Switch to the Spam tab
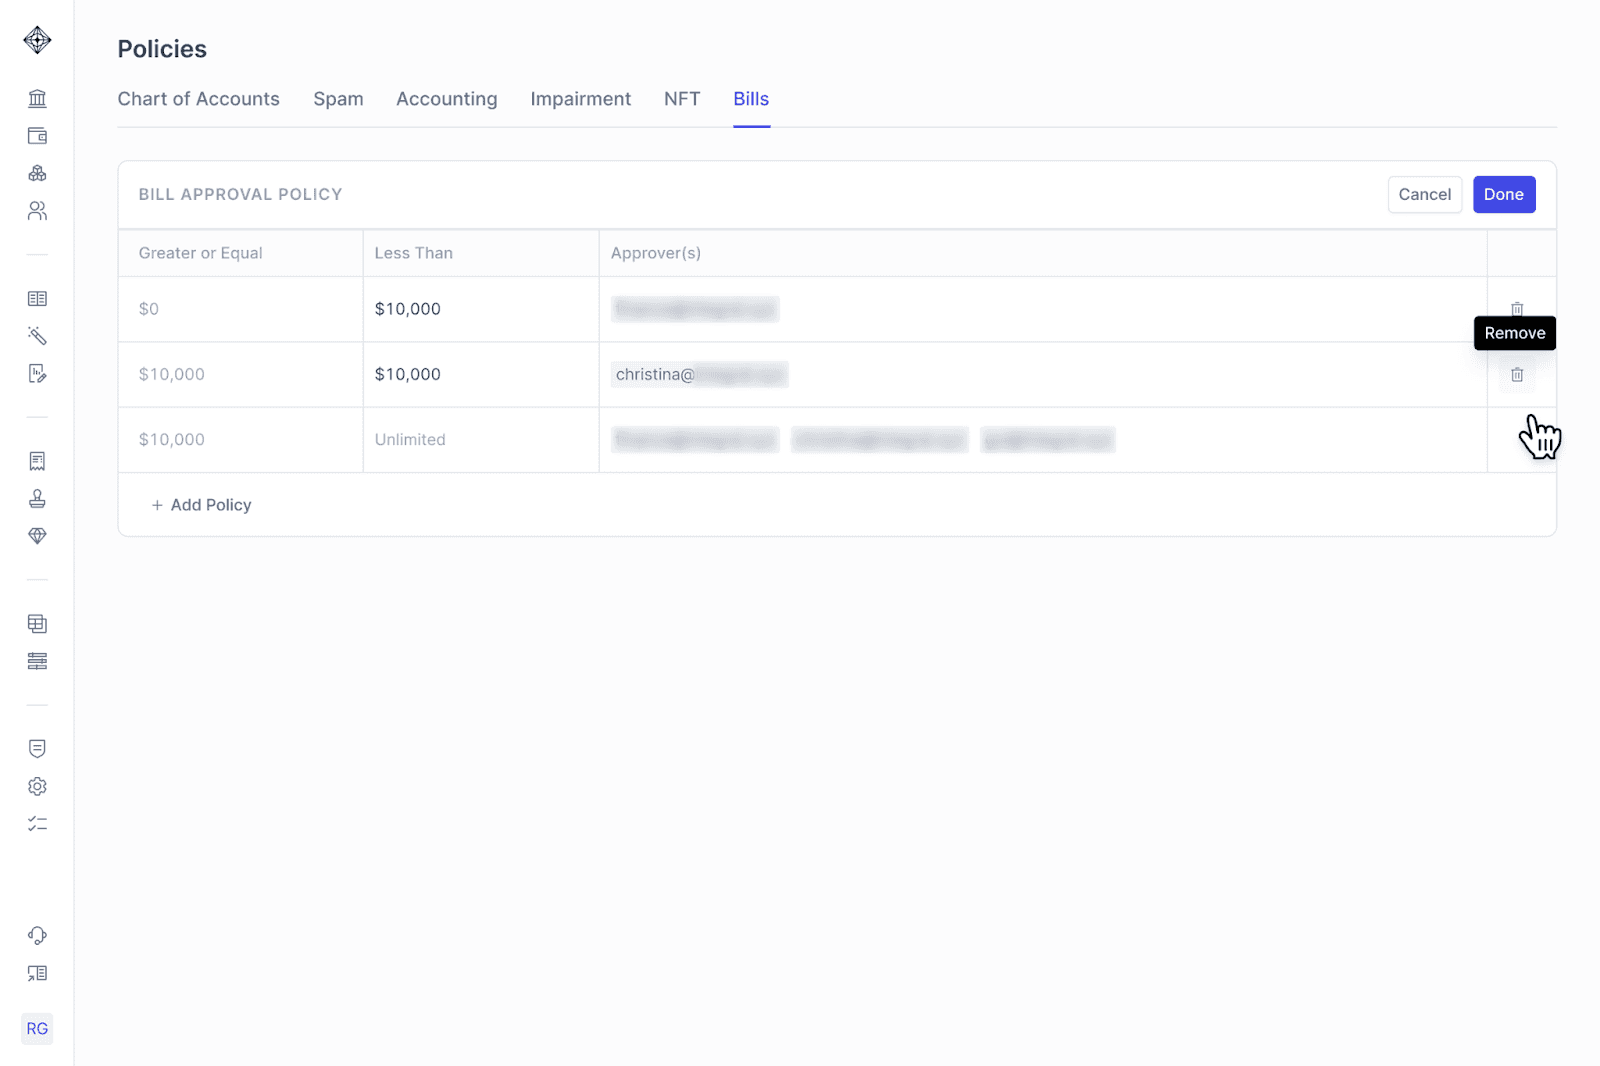1600x1066 pixels. pos(338,99)
